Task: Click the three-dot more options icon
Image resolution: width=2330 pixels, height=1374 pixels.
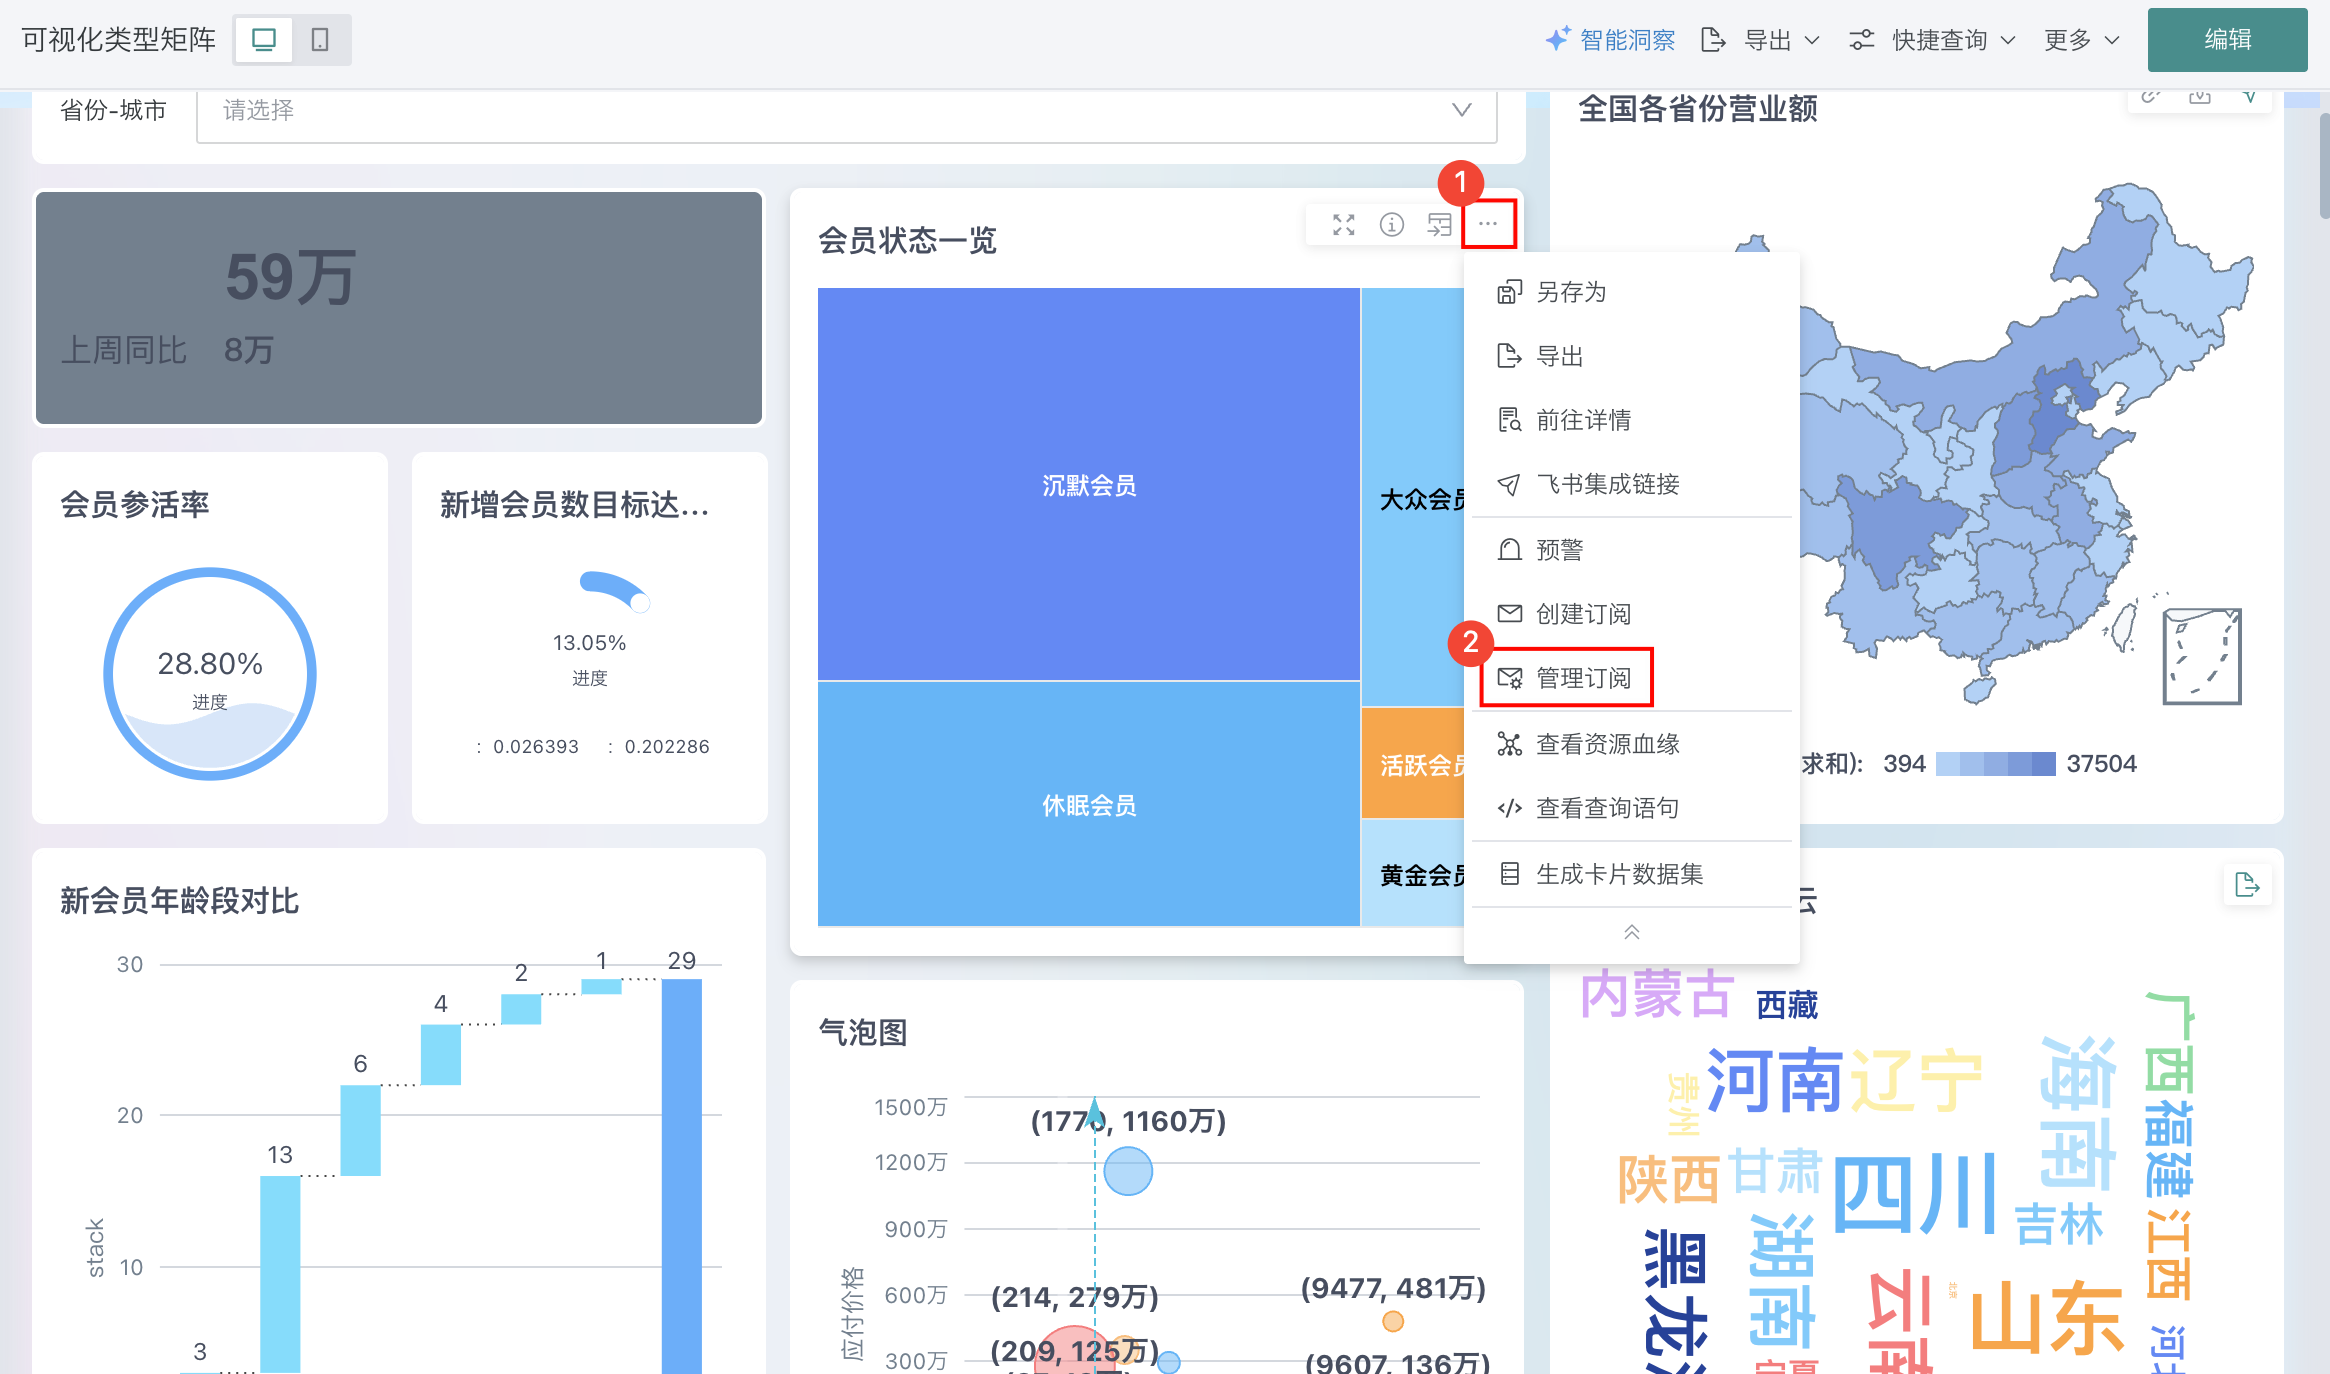Action: [1488, 224]
